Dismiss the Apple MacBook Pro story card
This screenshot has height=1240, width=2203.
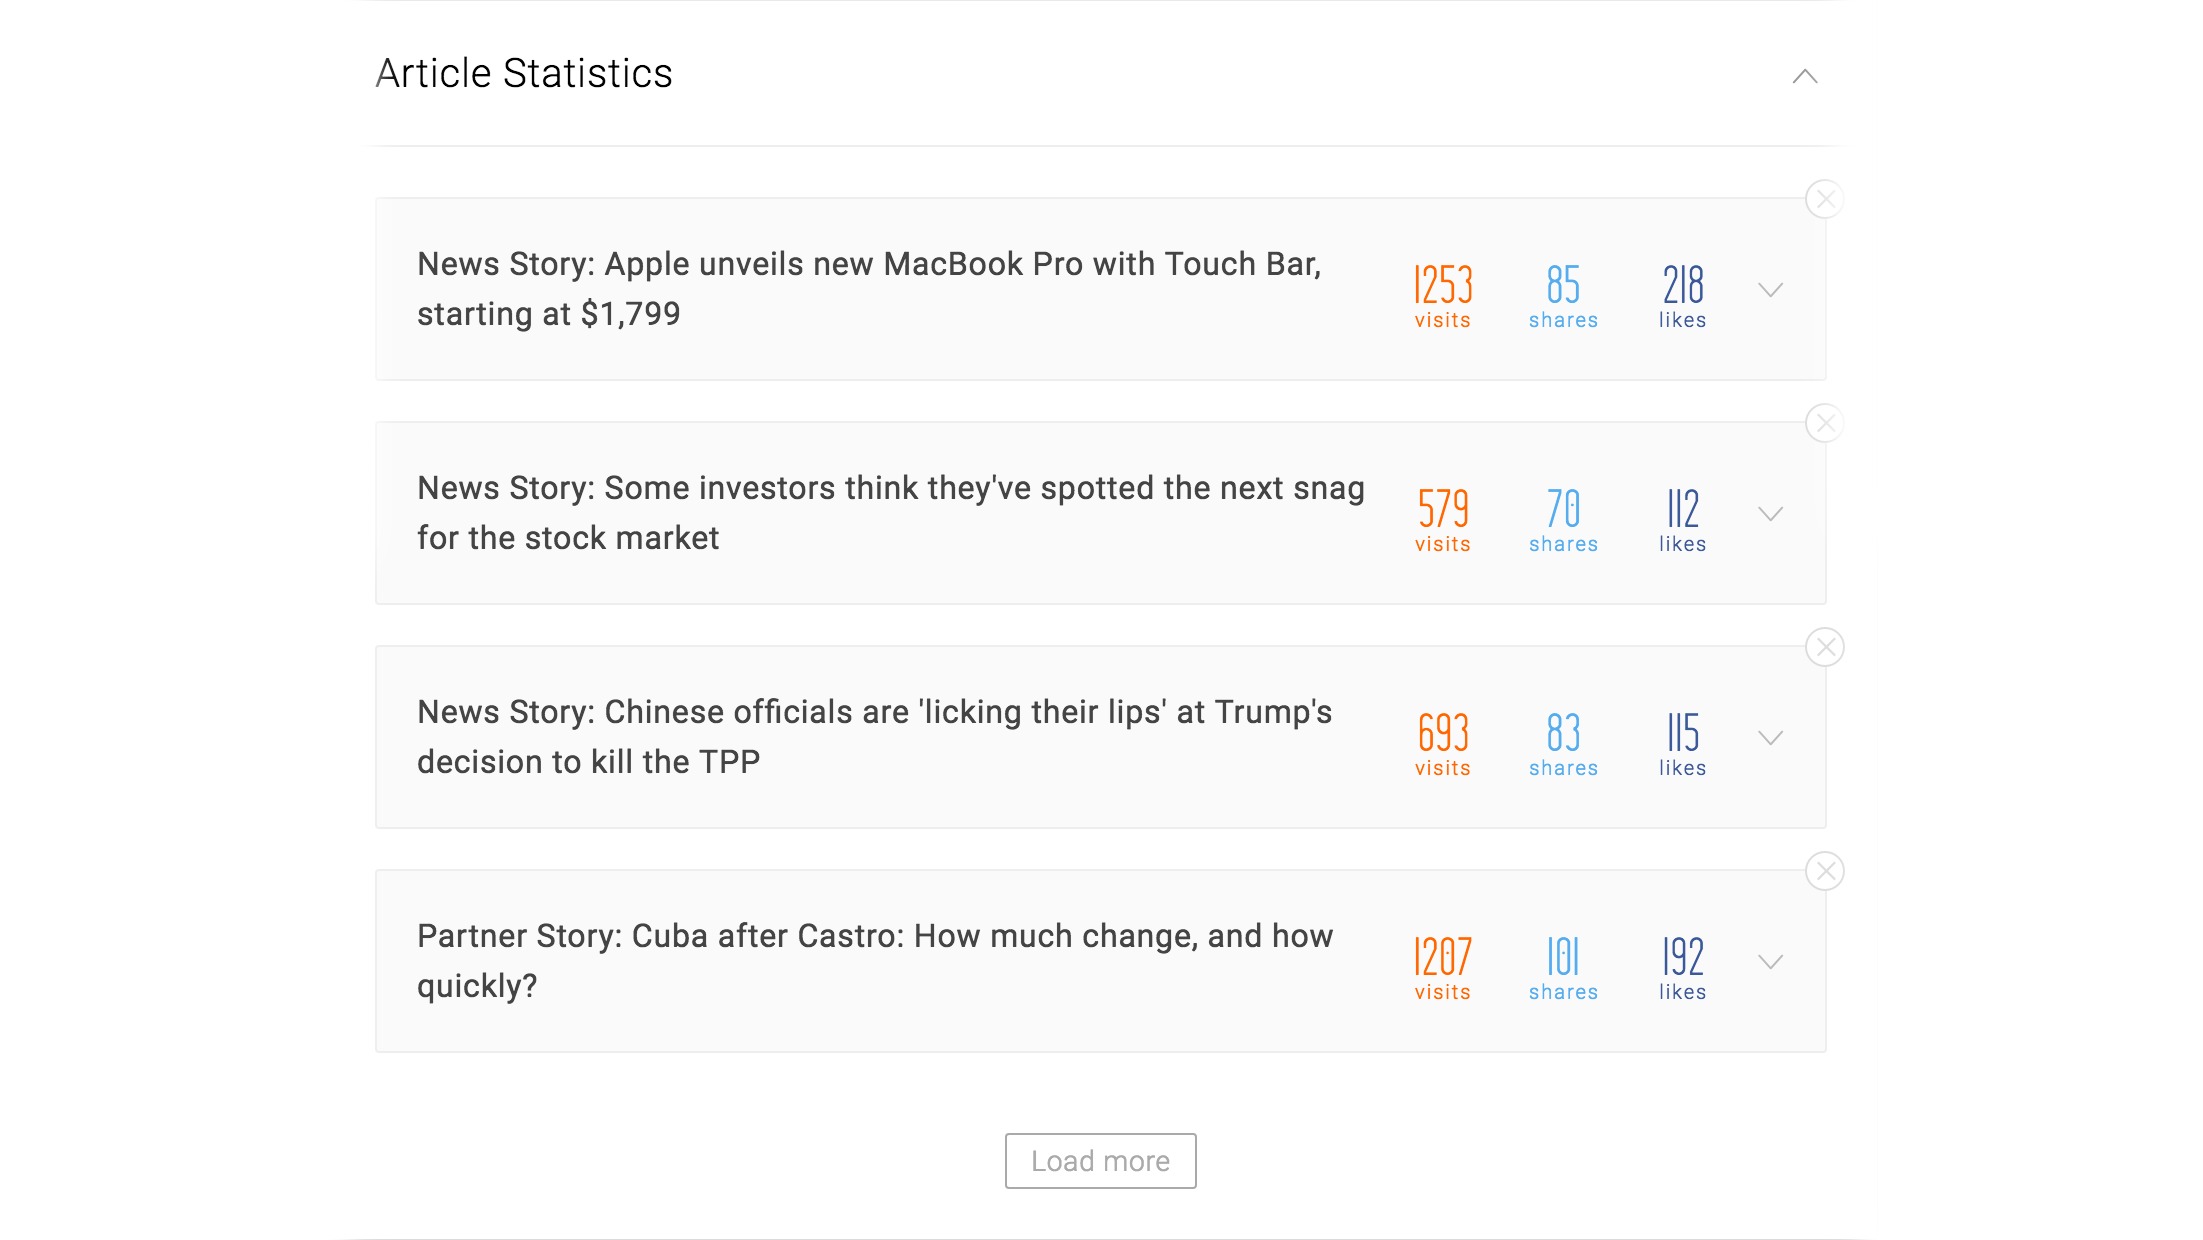[1825, 199]
